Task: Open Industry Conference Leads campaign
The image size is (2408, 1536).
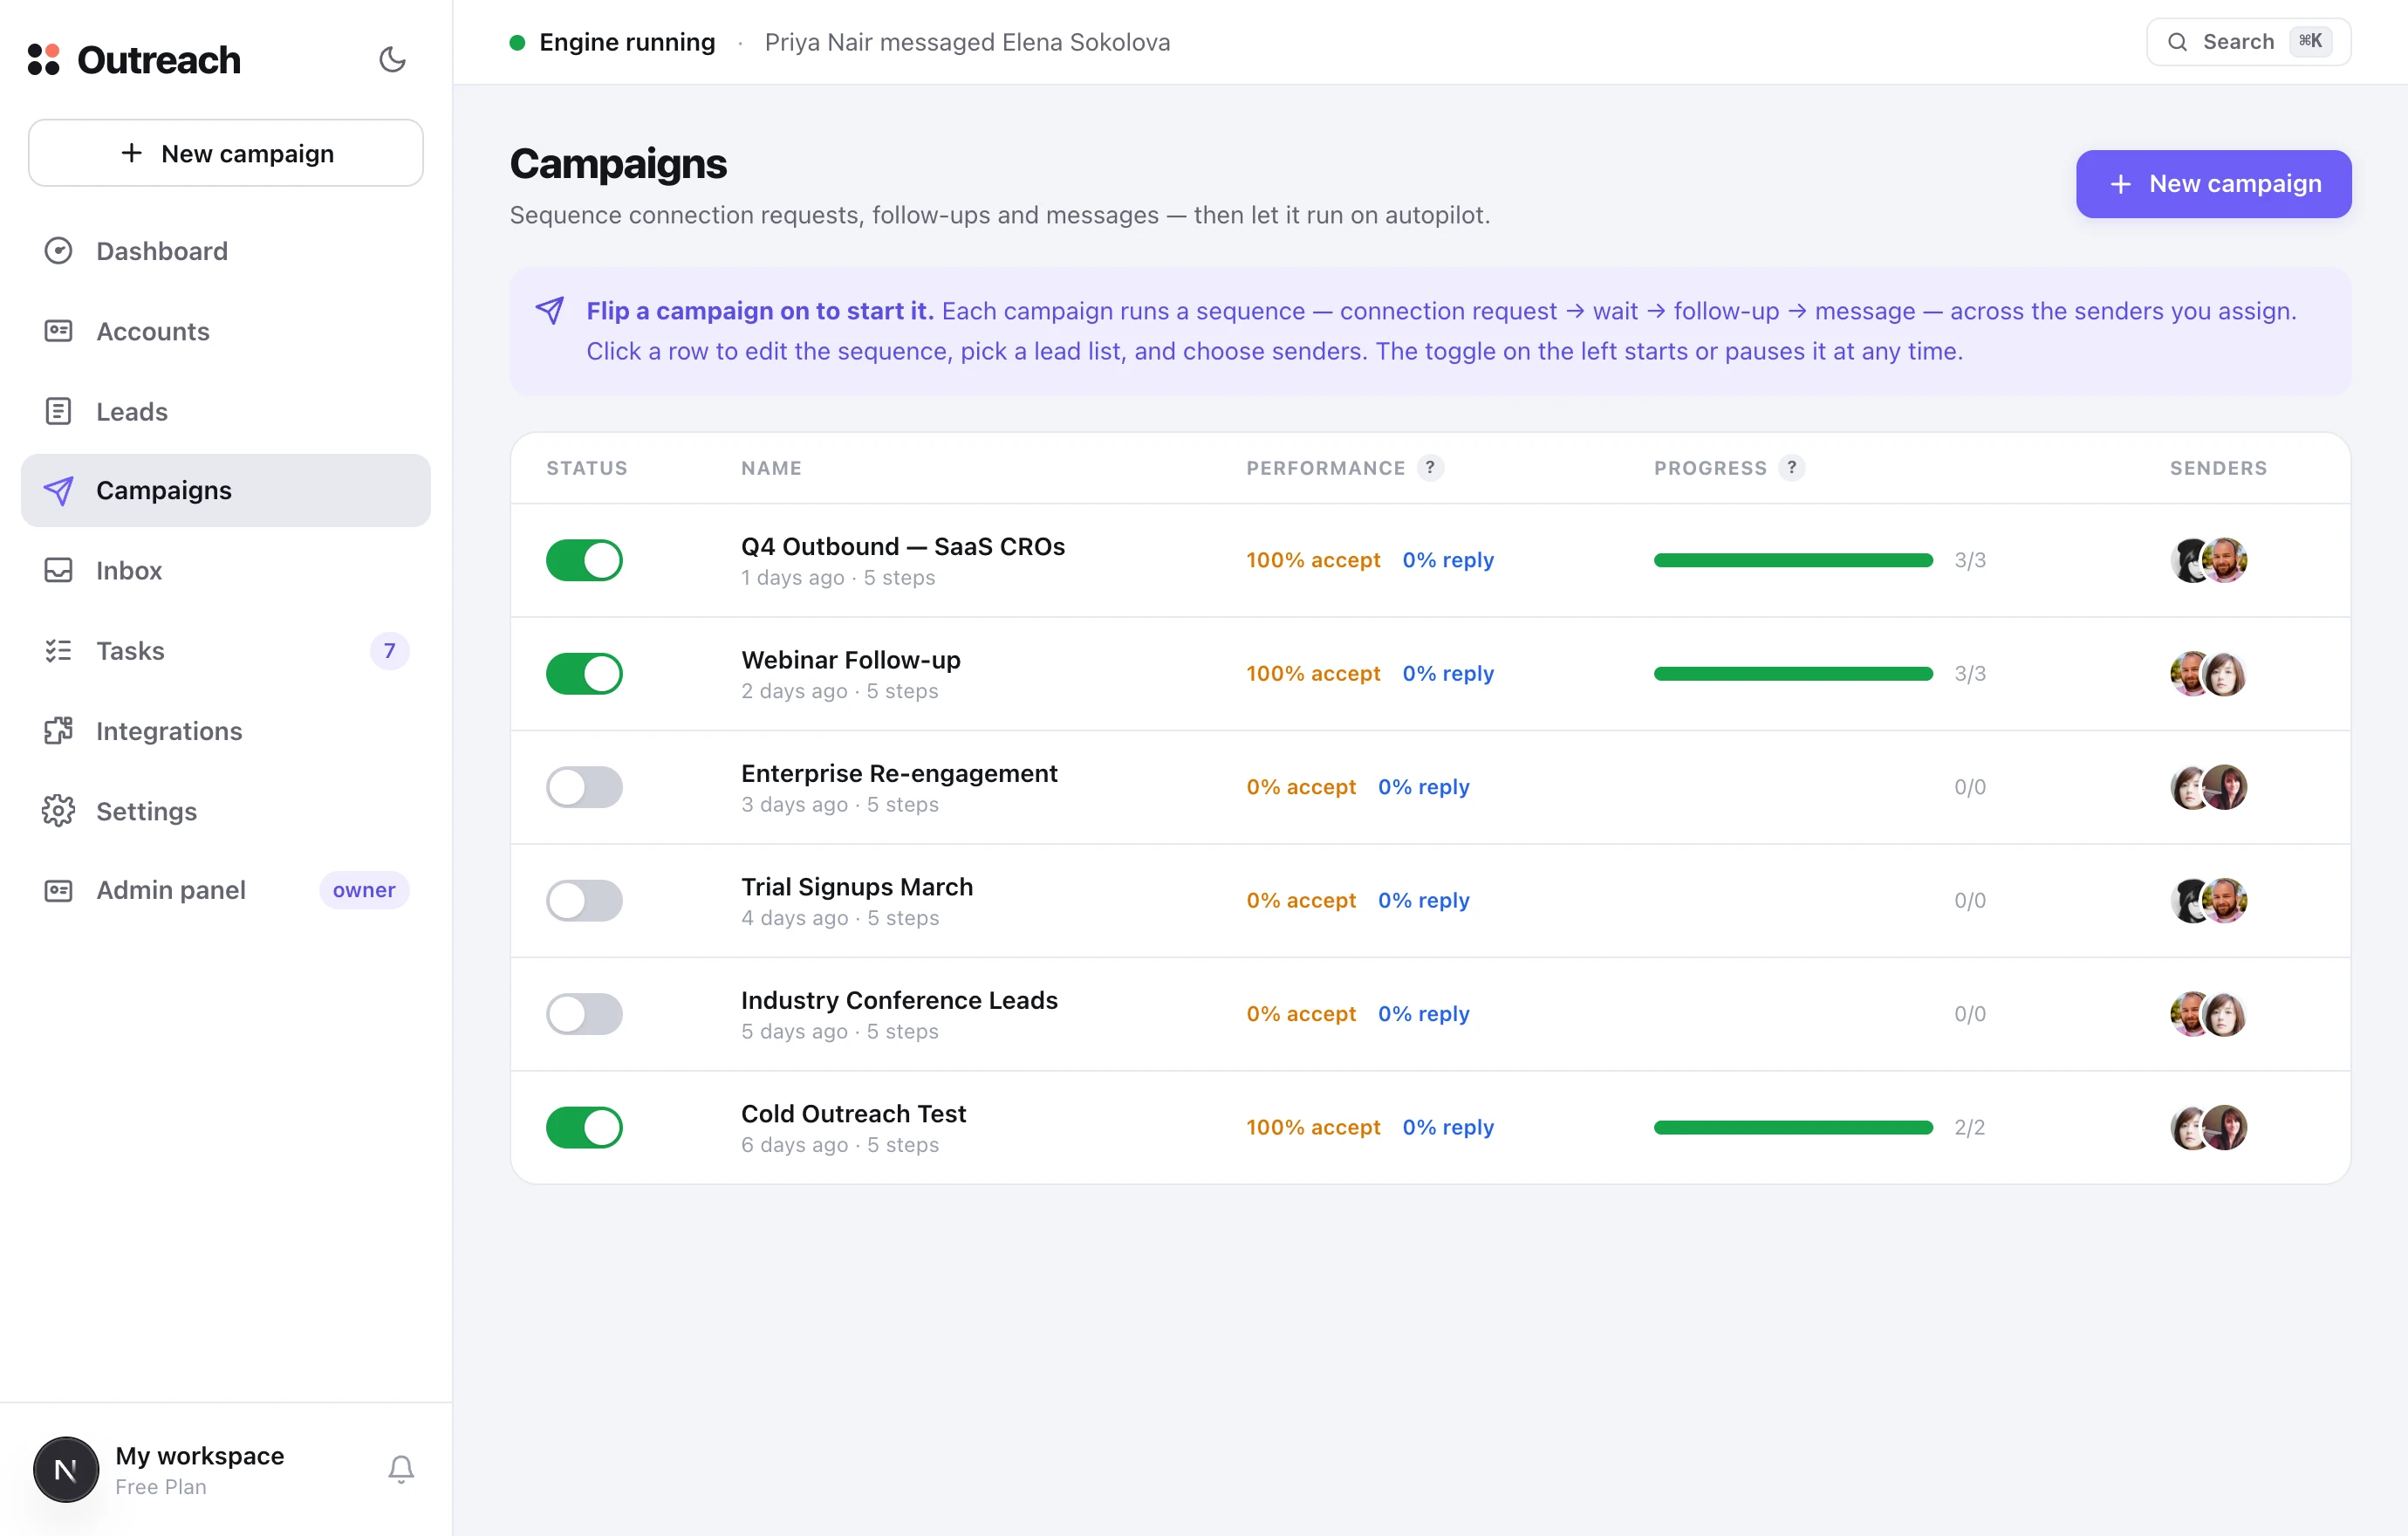Action: click(x=1430, y=1014)
